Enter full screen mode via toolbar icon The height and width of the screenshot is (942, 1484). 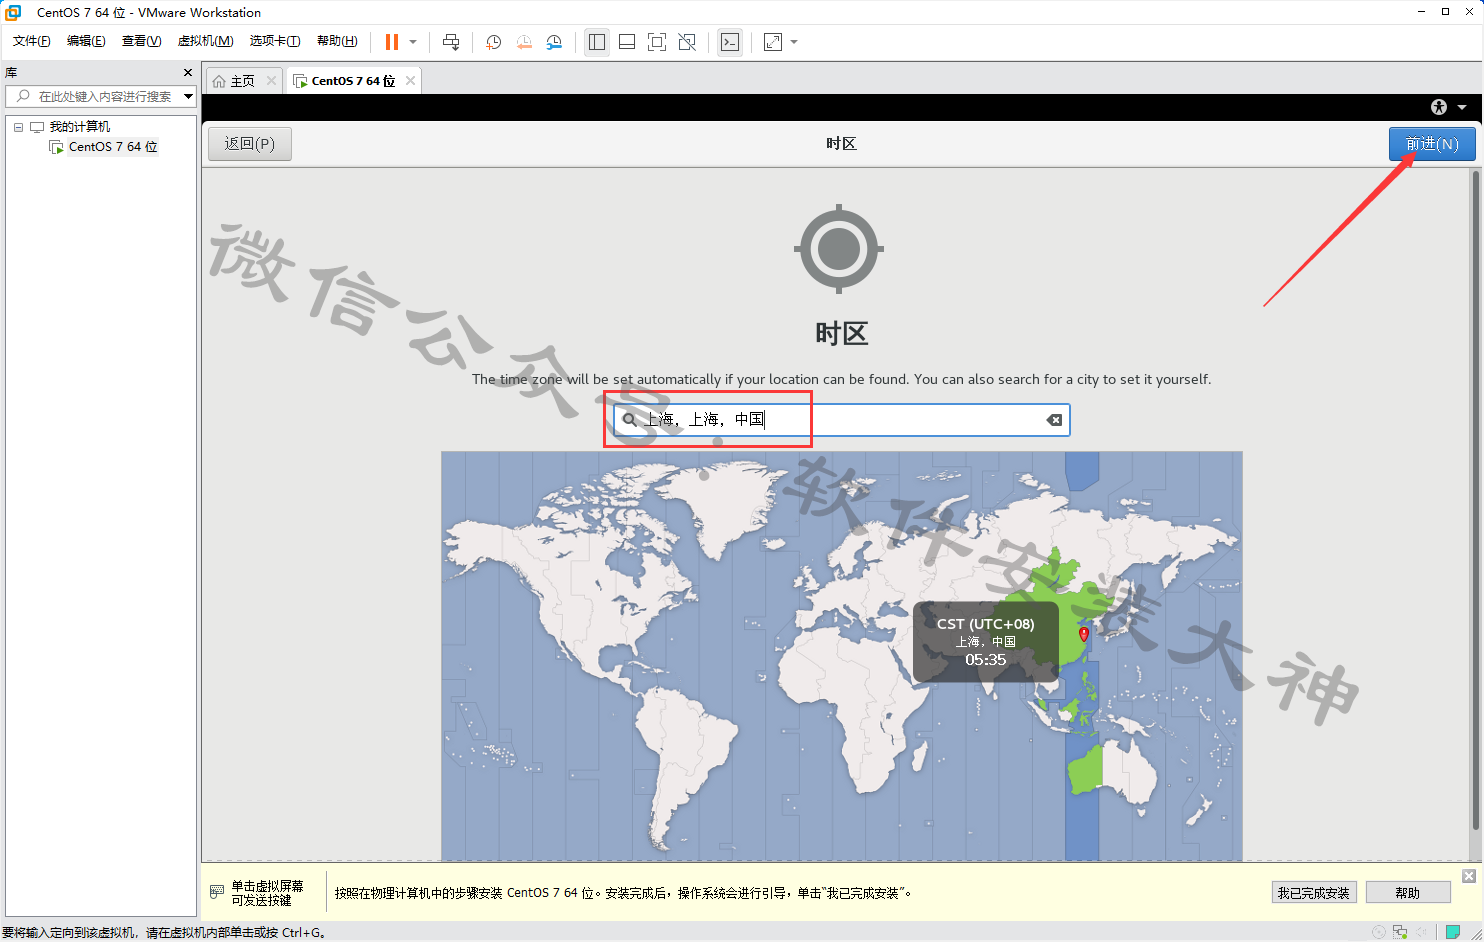click(657, 42)
